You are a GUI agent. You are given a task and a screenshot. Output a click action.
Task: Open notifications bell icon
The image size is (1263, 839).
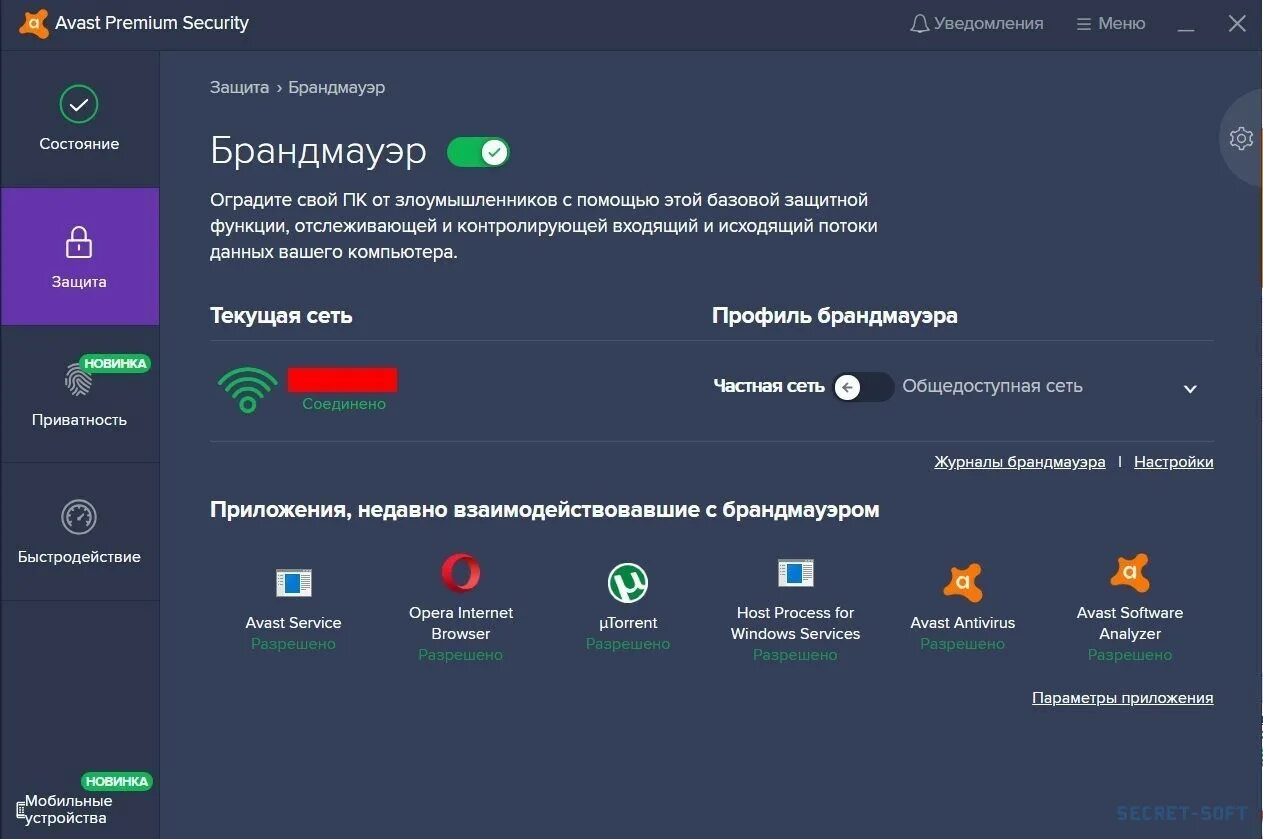coord(919,23)
